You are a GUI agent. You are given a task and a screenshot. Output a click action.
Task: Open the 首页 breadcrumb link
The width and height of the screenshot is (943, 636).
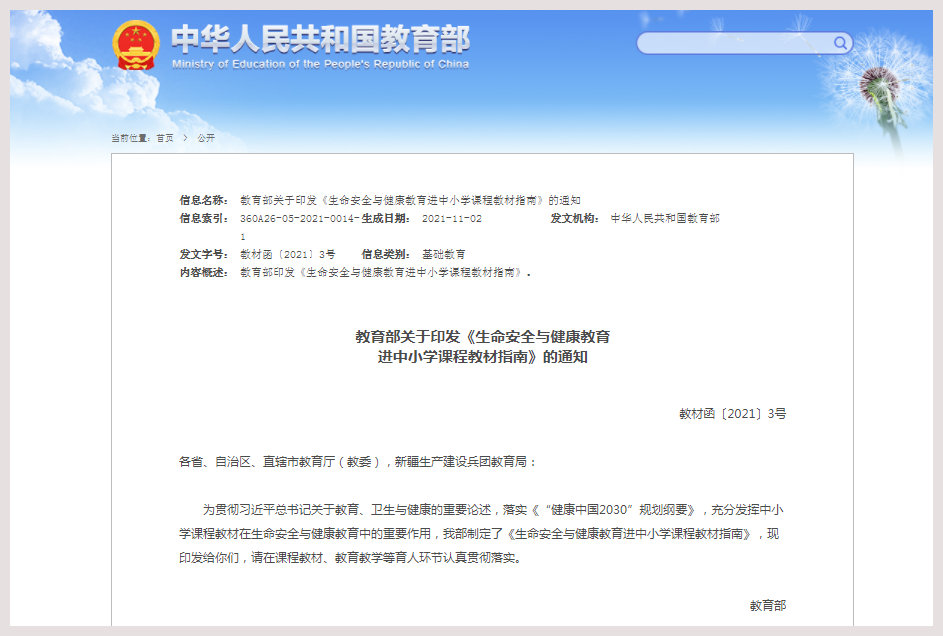click(164, 138)
